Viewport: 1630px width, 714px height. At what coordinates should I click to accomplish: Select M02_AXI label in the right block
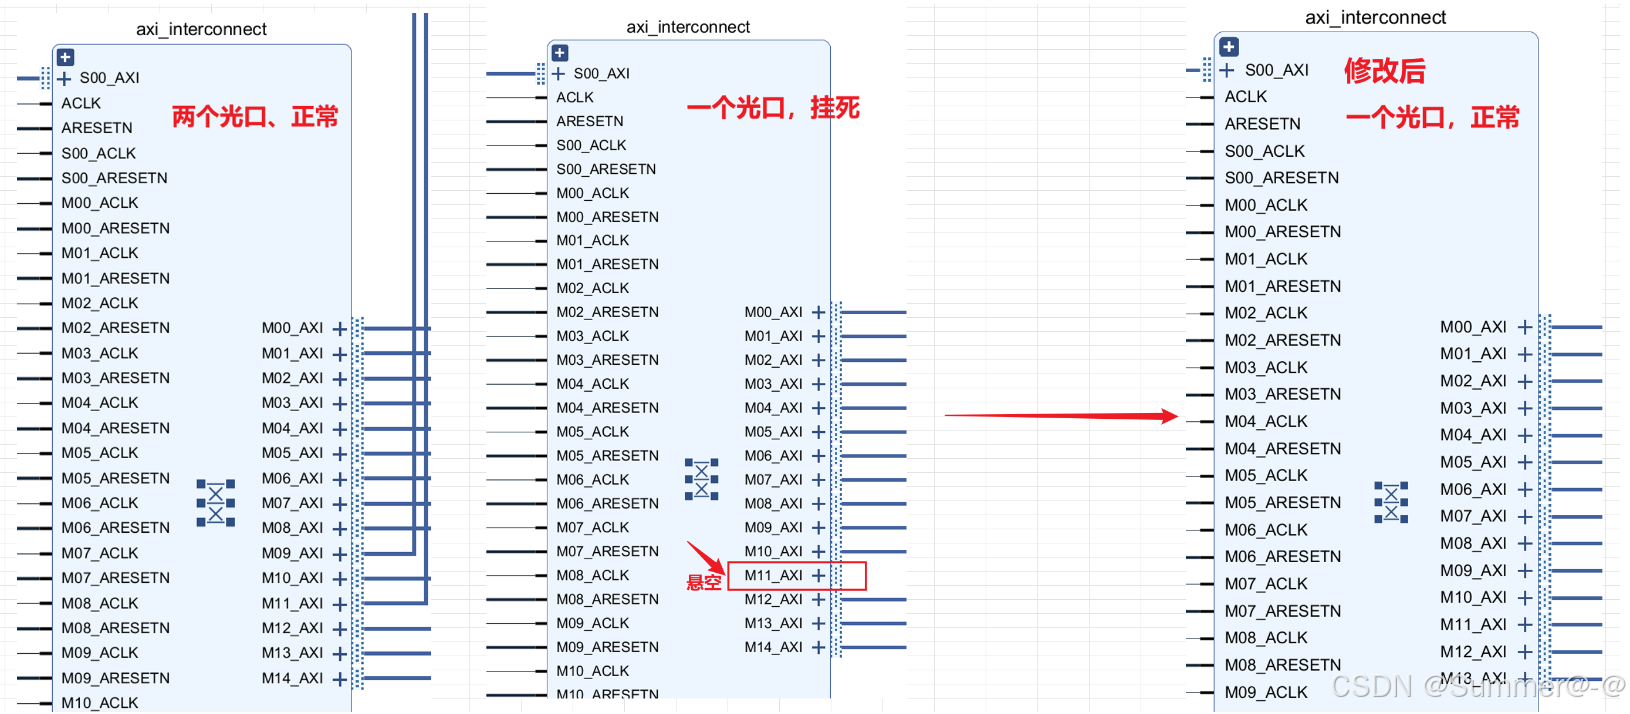[x=1474, y=381]
